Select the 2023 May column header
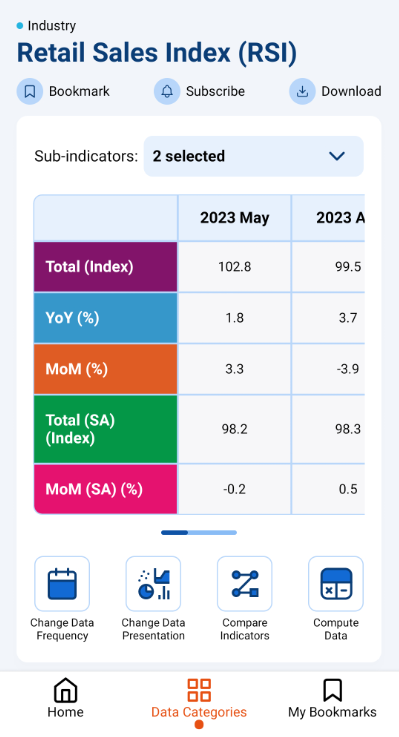 [x=235, y=218]
